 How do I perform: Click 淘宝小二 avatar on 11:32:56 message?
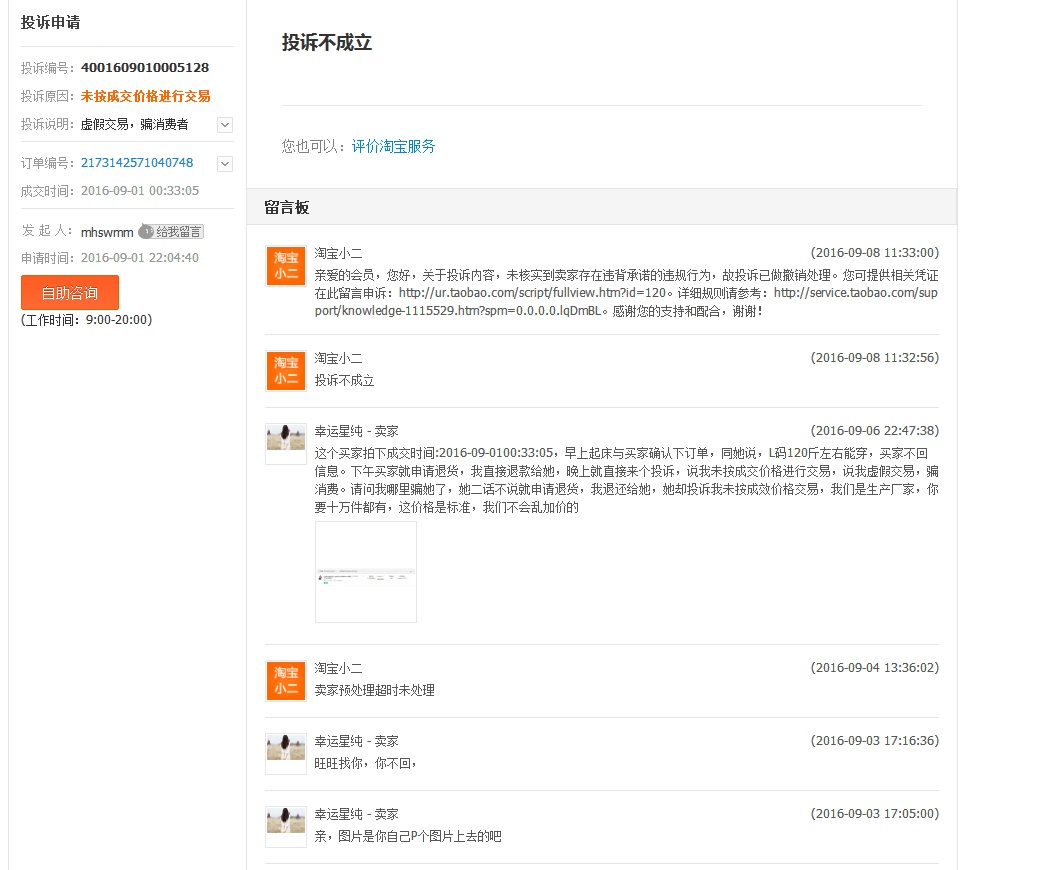pyautogui.click(x=285, y=371)
